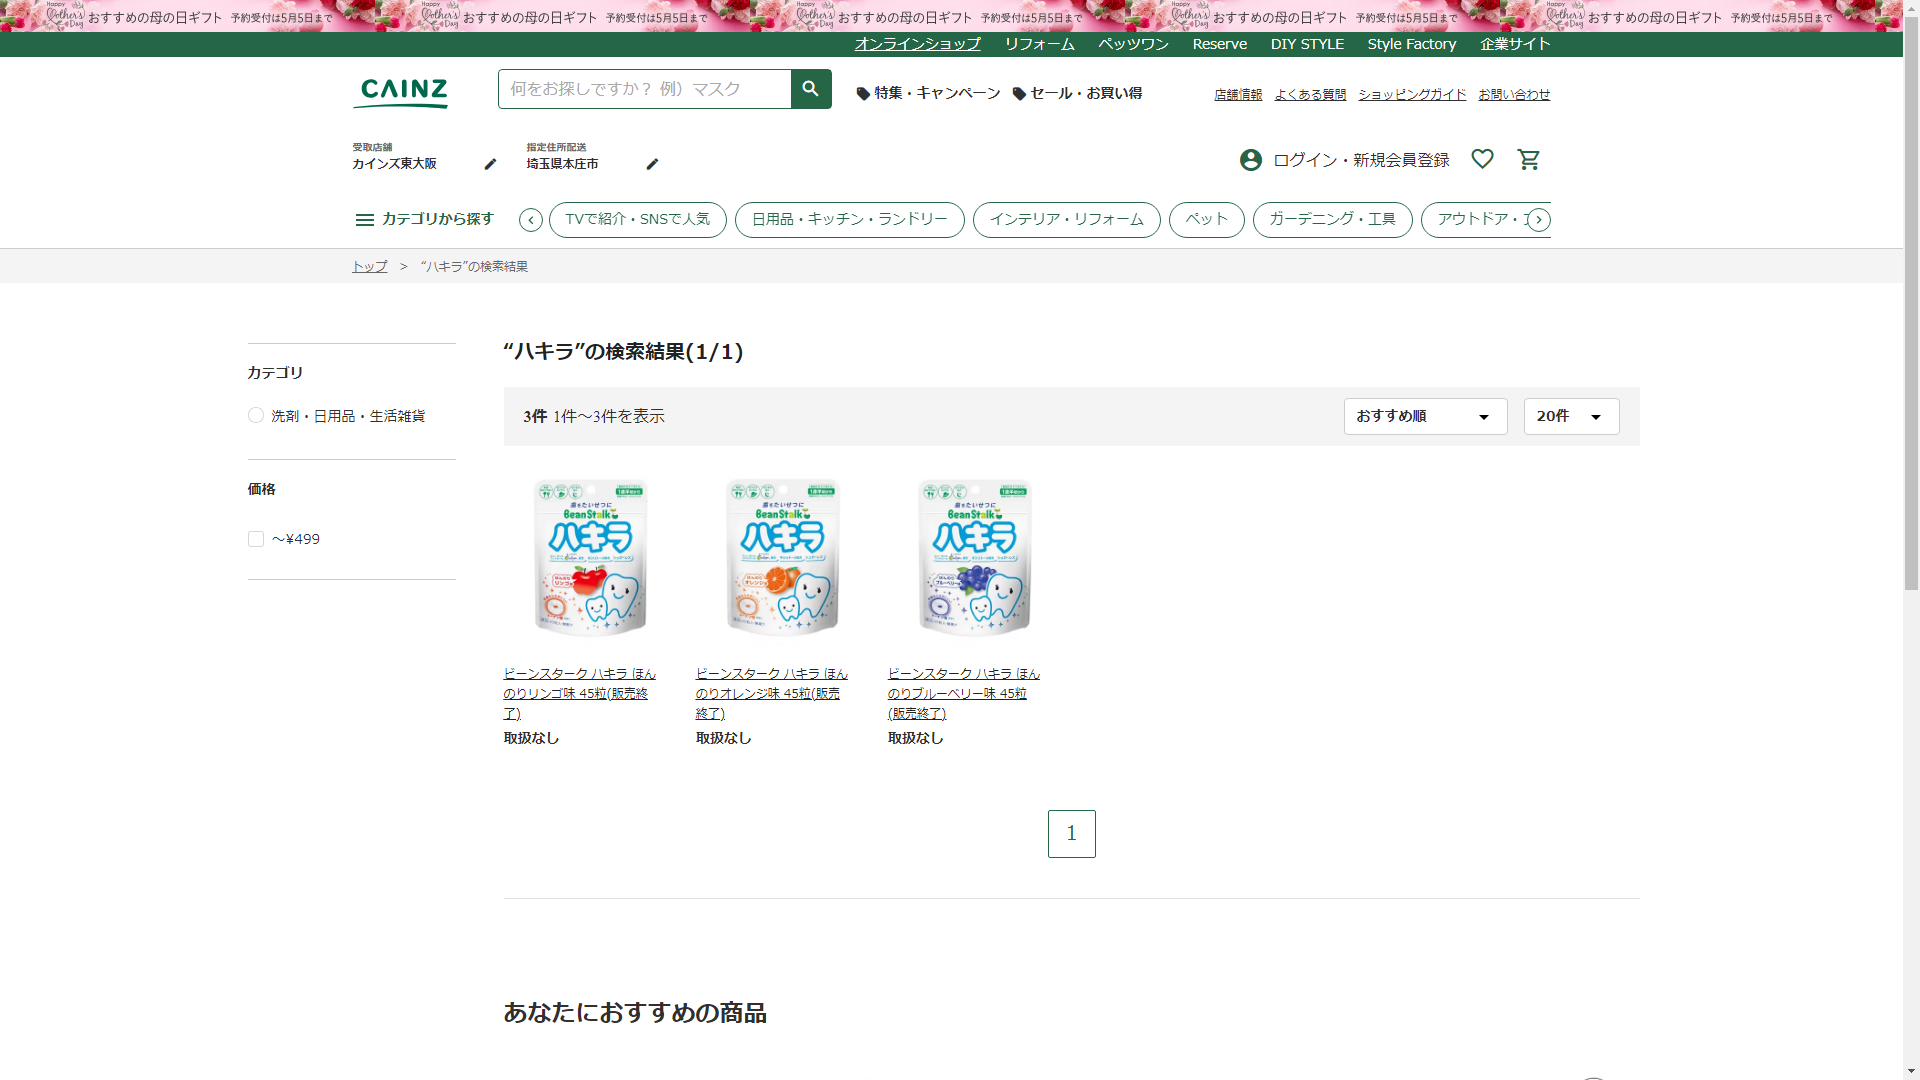Screen dimensions: 1920x1080
Task: Edit the pickup store カインズ東大阪 pencil
Action: point(490,164)
